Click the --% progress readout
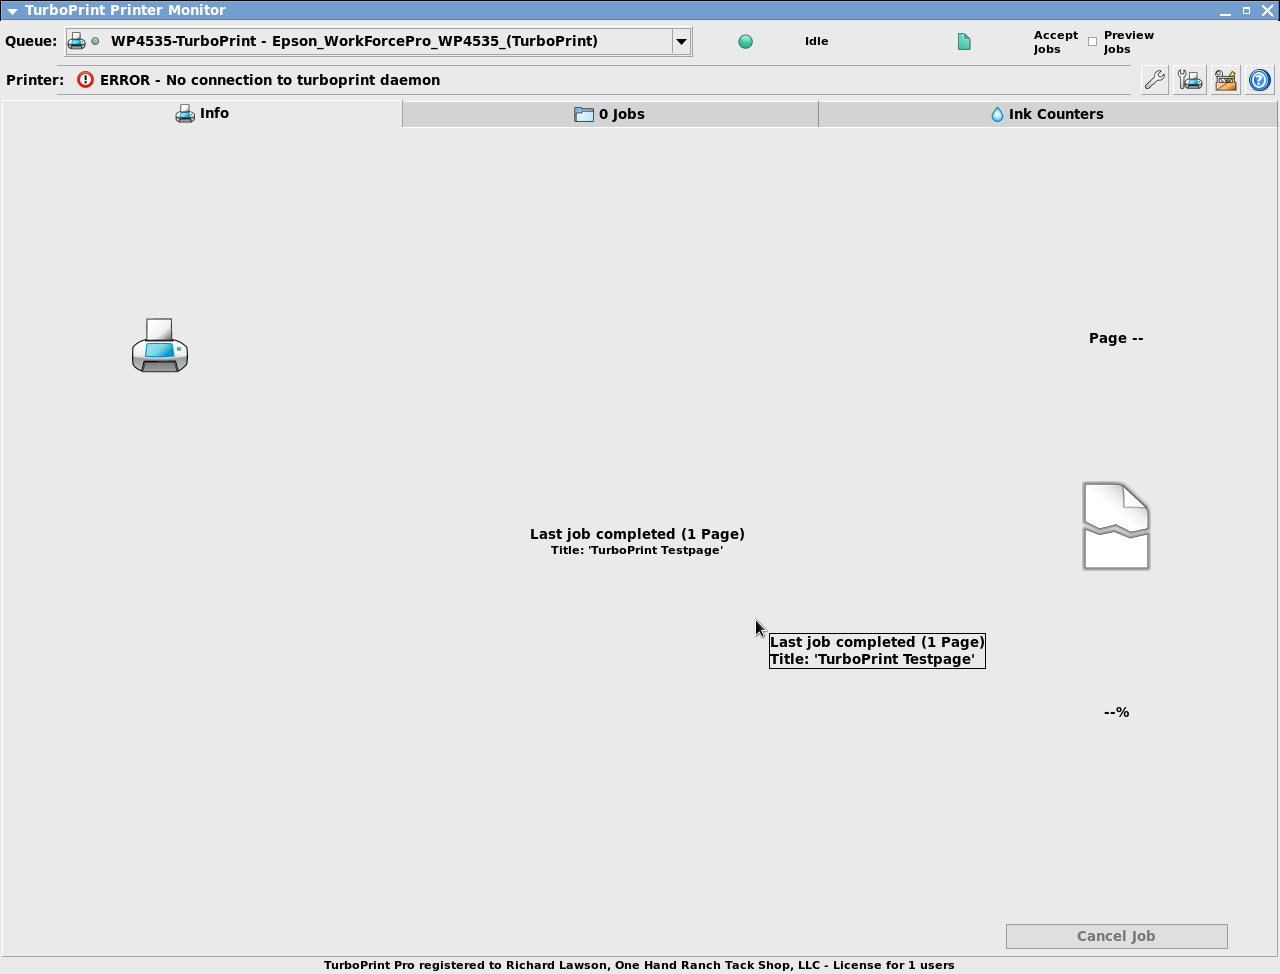The width and height of the screenshot is (1280, 974). click(x=1116, y=712)
